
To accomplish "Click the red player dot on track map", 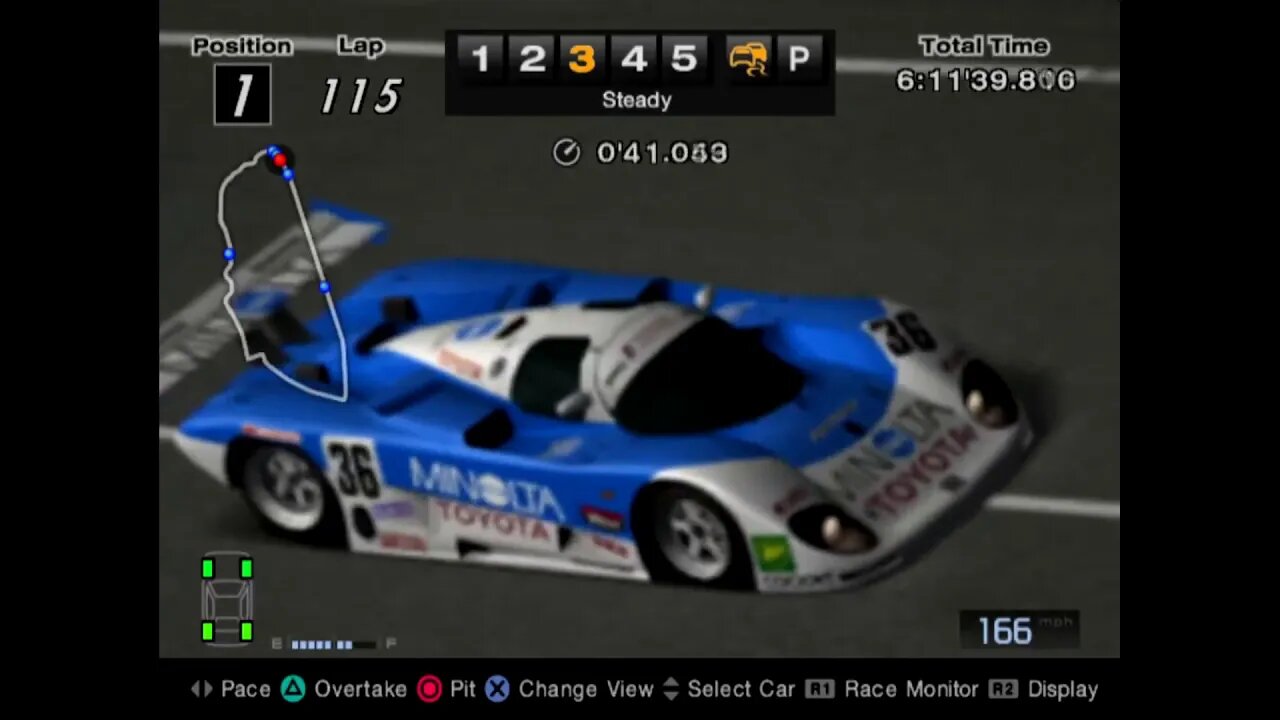I will pos(279,159).
